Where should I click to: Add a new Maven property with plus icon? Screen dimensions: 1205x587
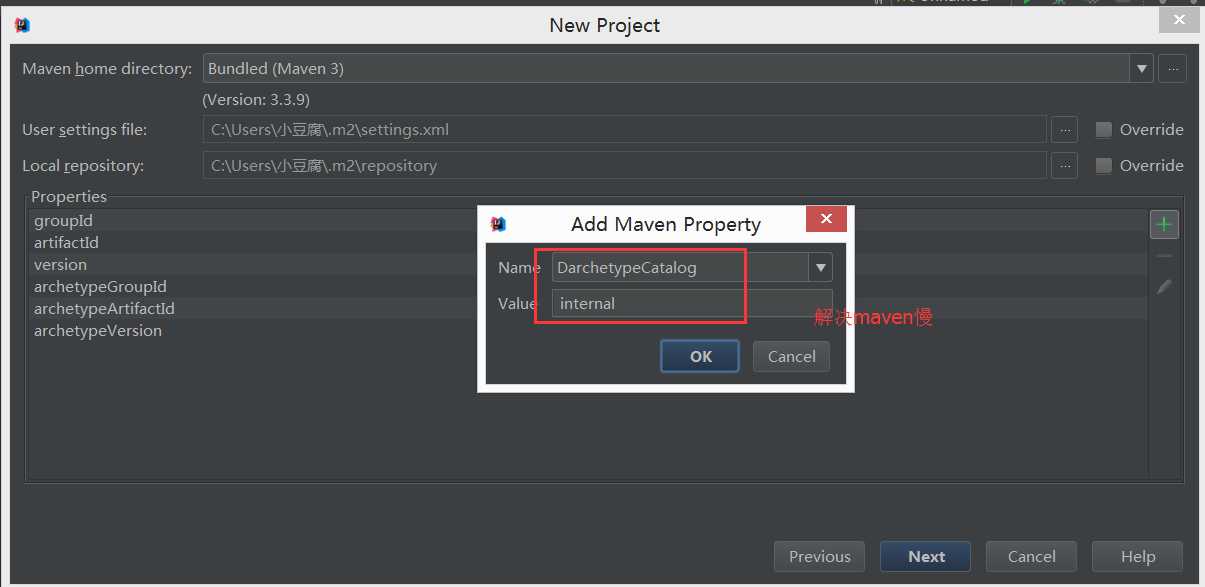point(1163,225)
